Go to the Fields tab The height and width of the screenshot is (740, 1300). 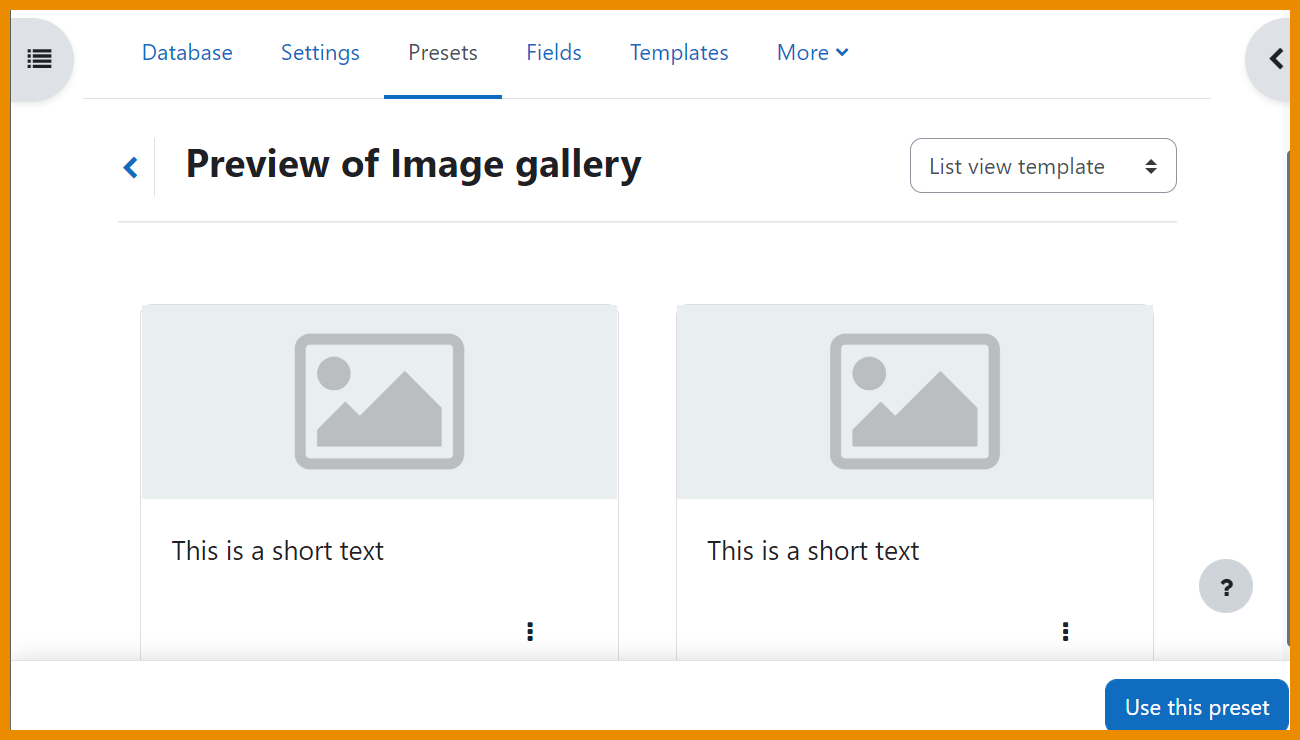coord(554,53)
